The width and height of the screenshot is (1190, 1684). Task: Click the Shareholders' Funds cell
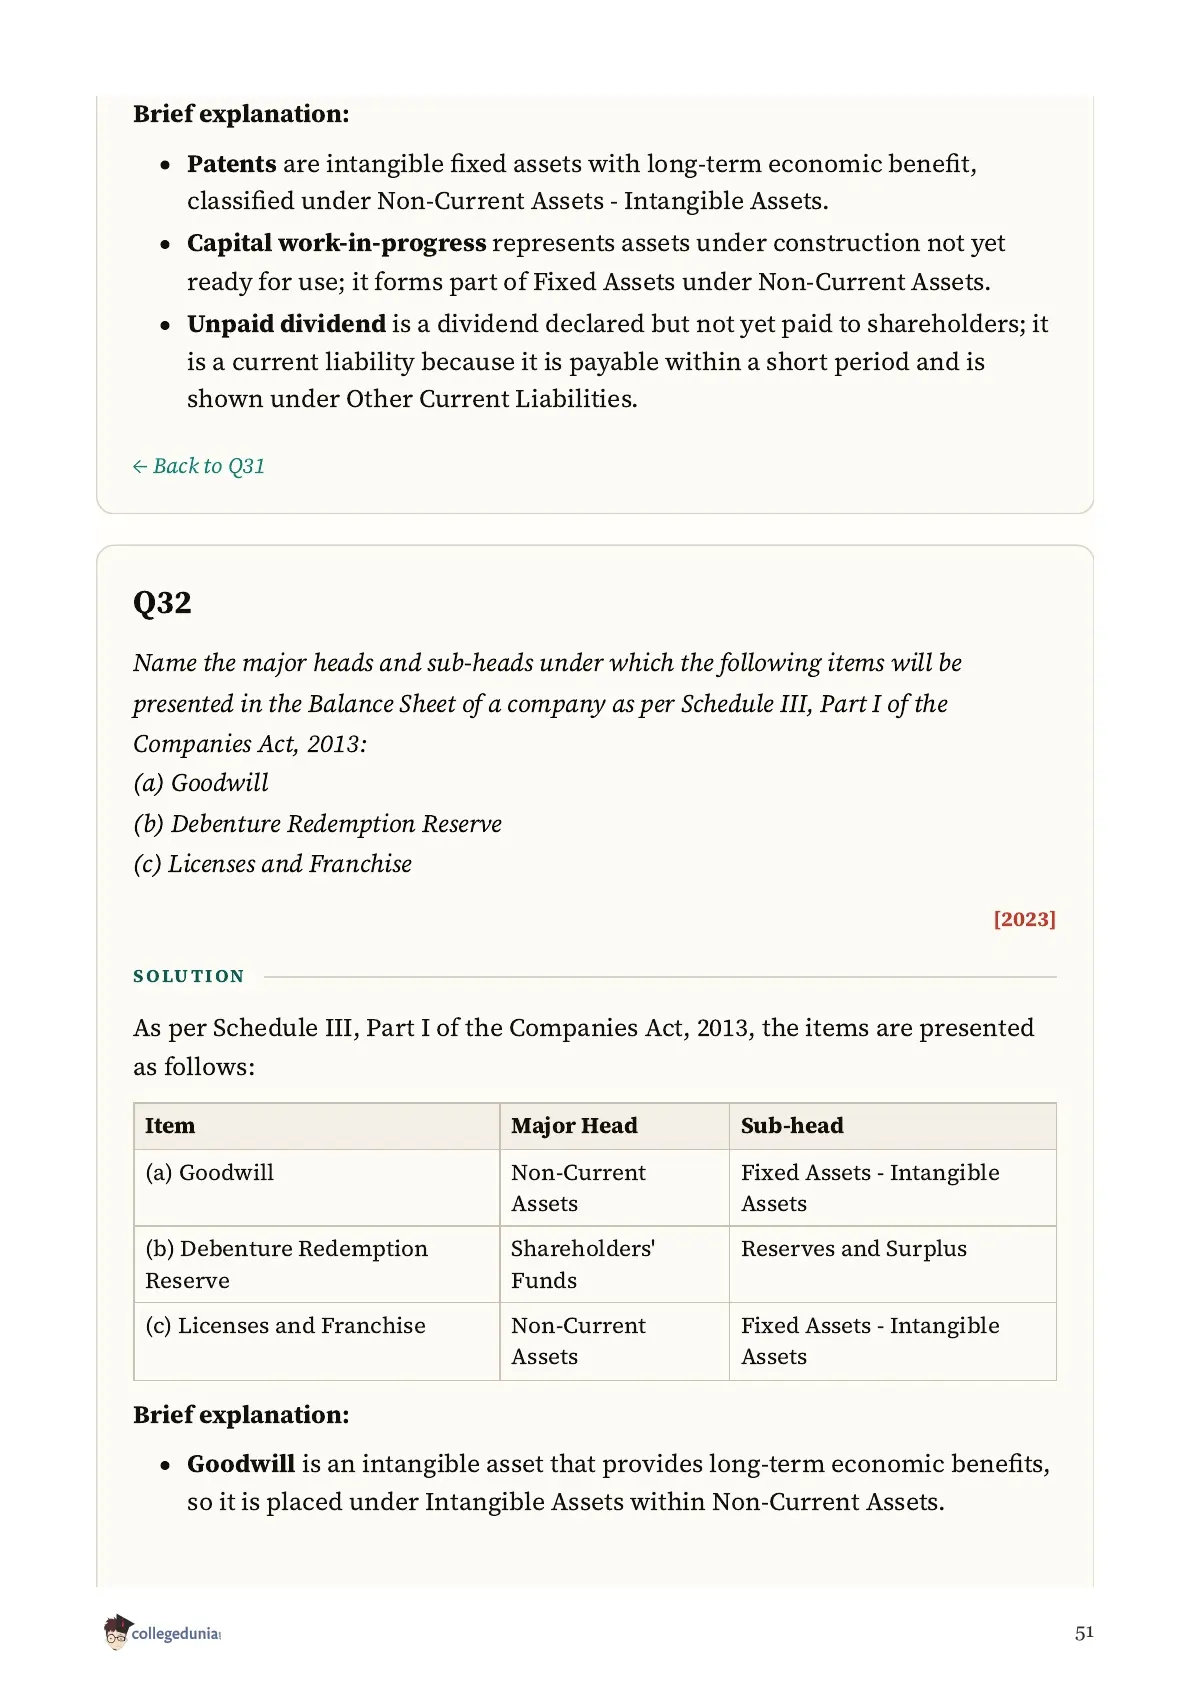[614, 1264]
